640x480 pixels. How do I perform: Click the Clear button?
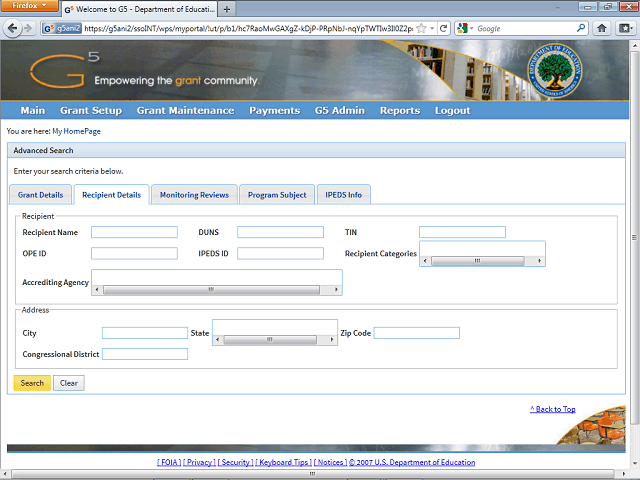[69, 383]
